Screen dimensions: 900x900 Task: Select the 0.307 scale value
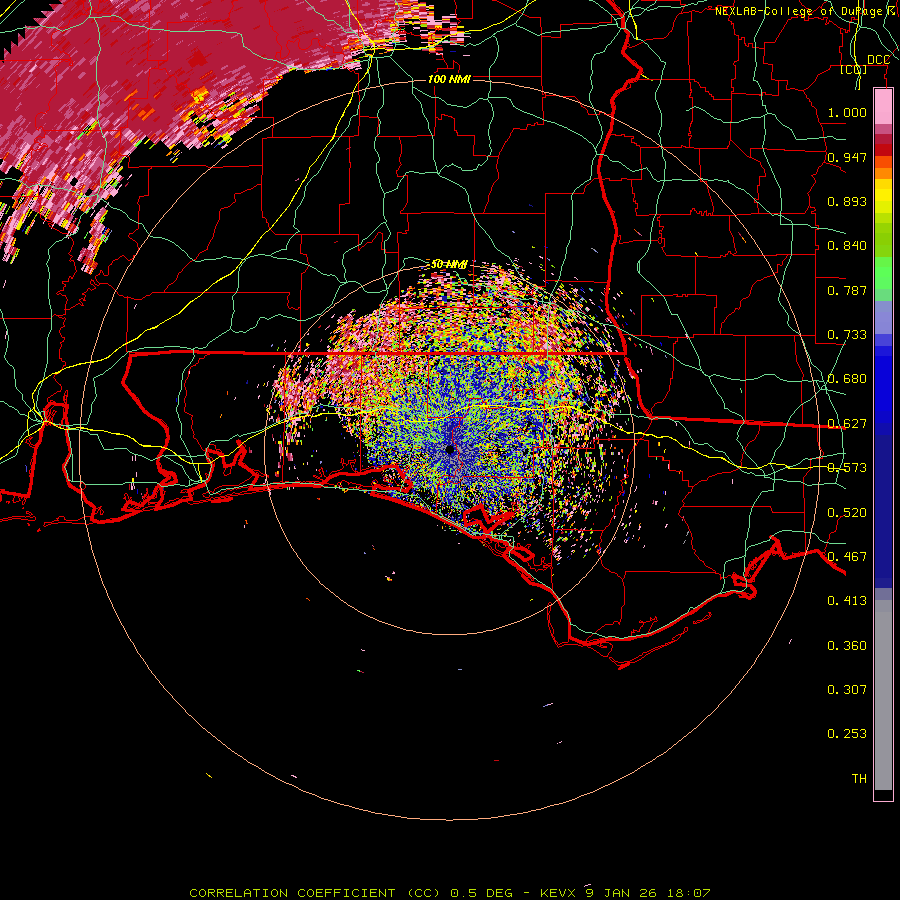(847, 690)
